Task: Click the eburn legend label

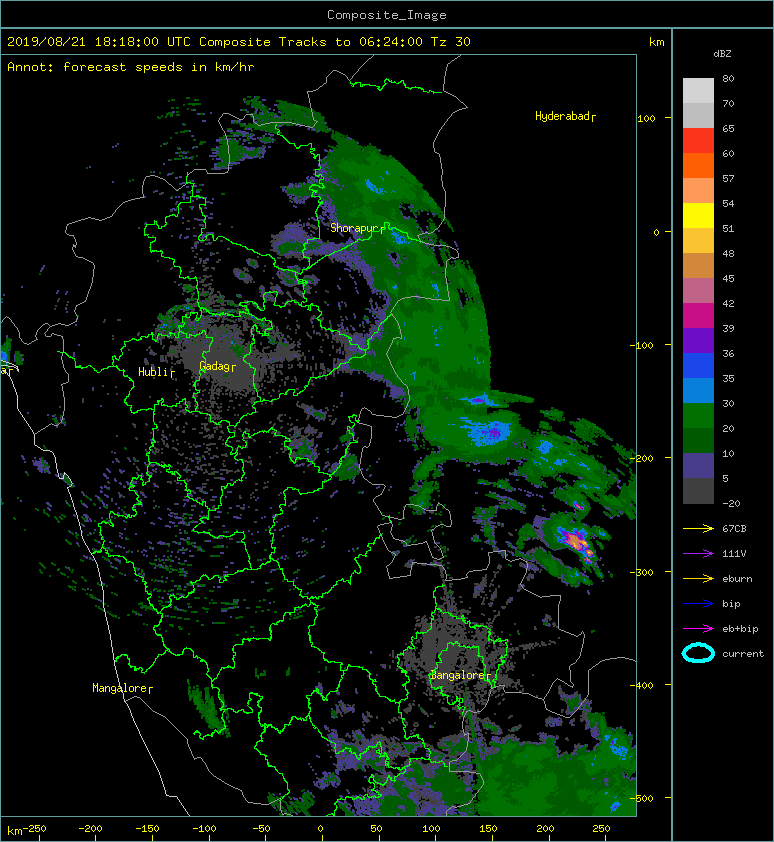Action: [737, 579]
